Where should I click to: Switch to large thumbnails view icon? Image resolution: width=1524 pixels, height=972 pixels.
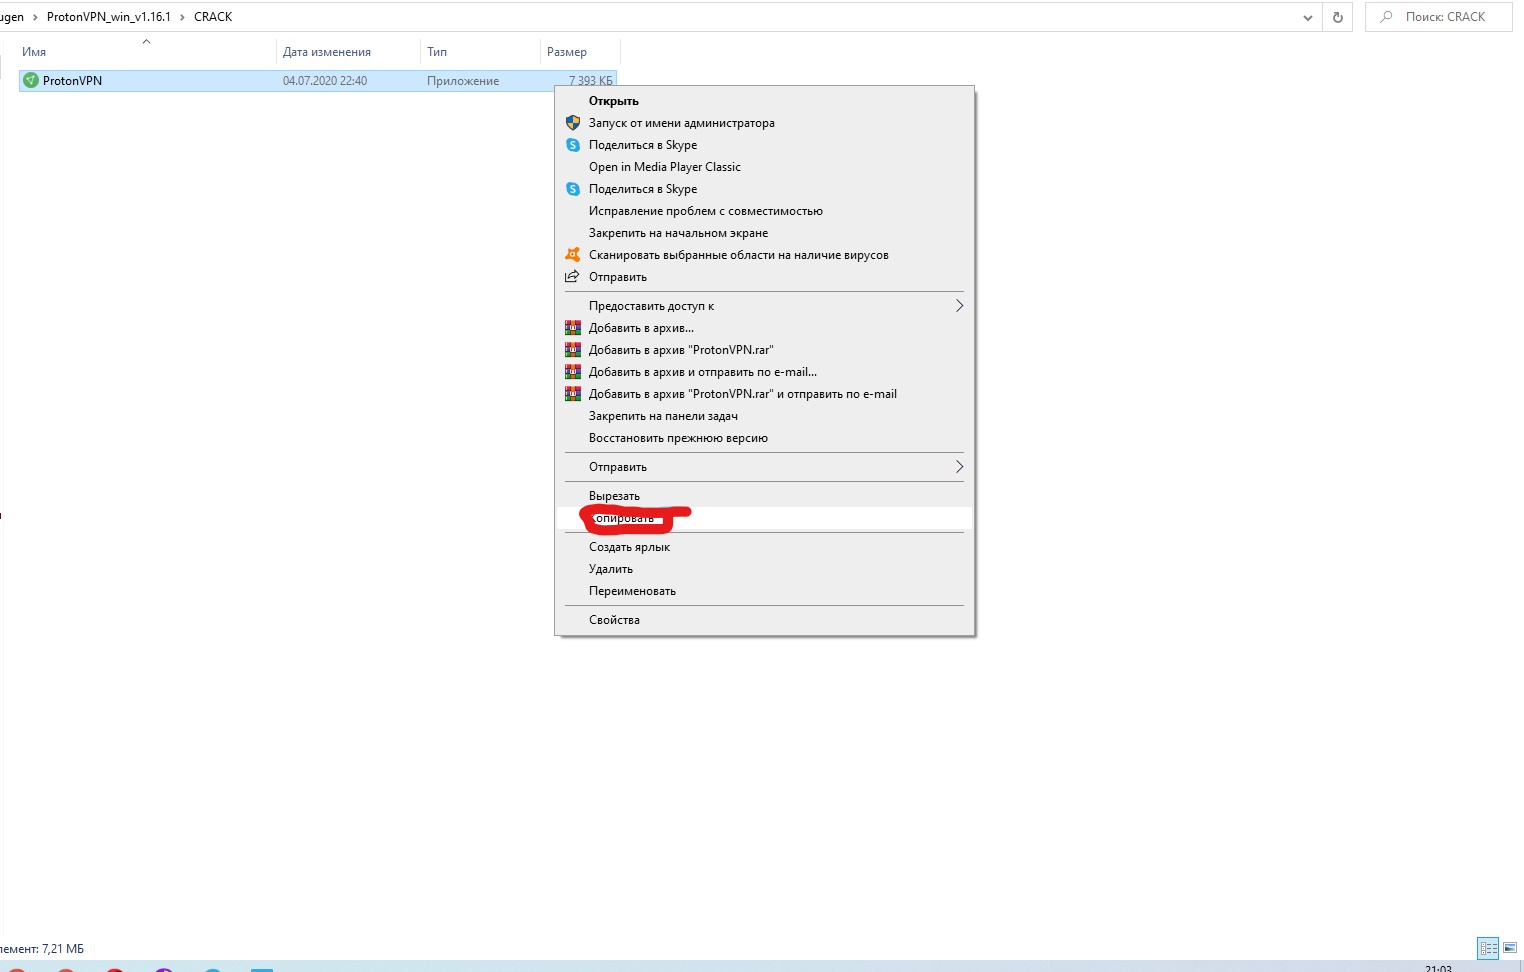(1510, 948)
